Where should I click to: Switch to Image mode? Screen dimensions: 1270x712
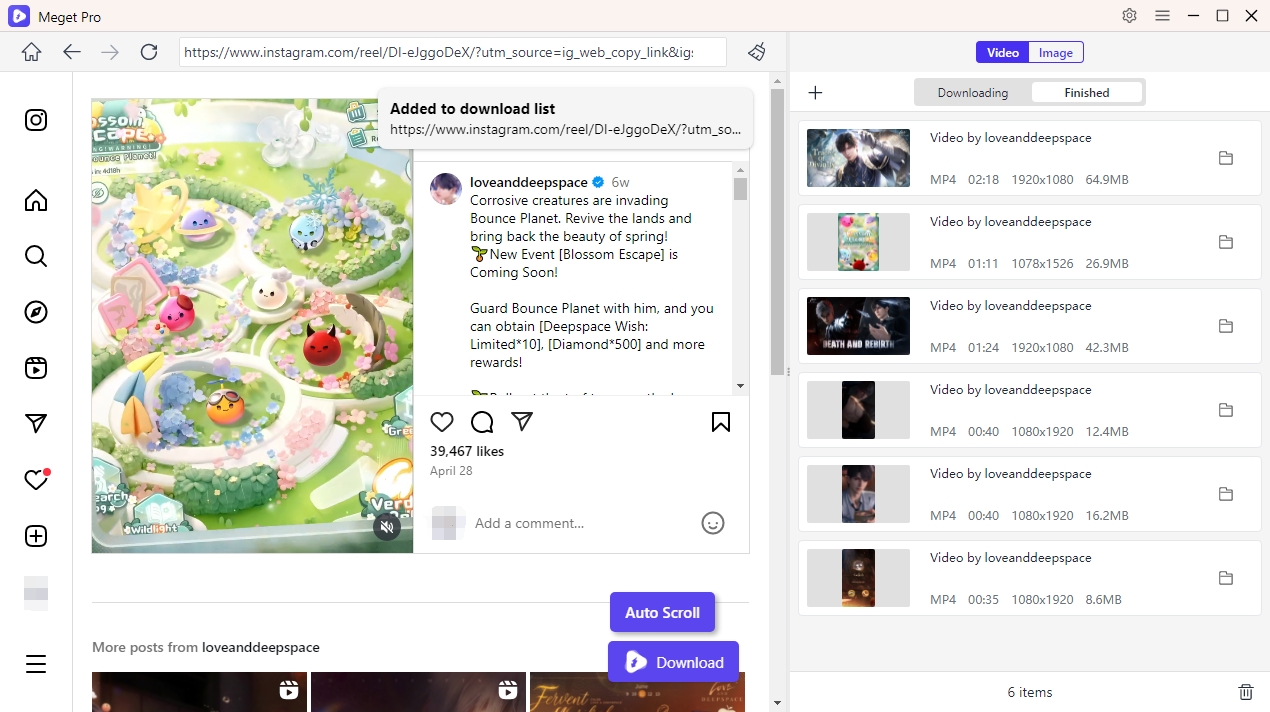click(1056, 53)
